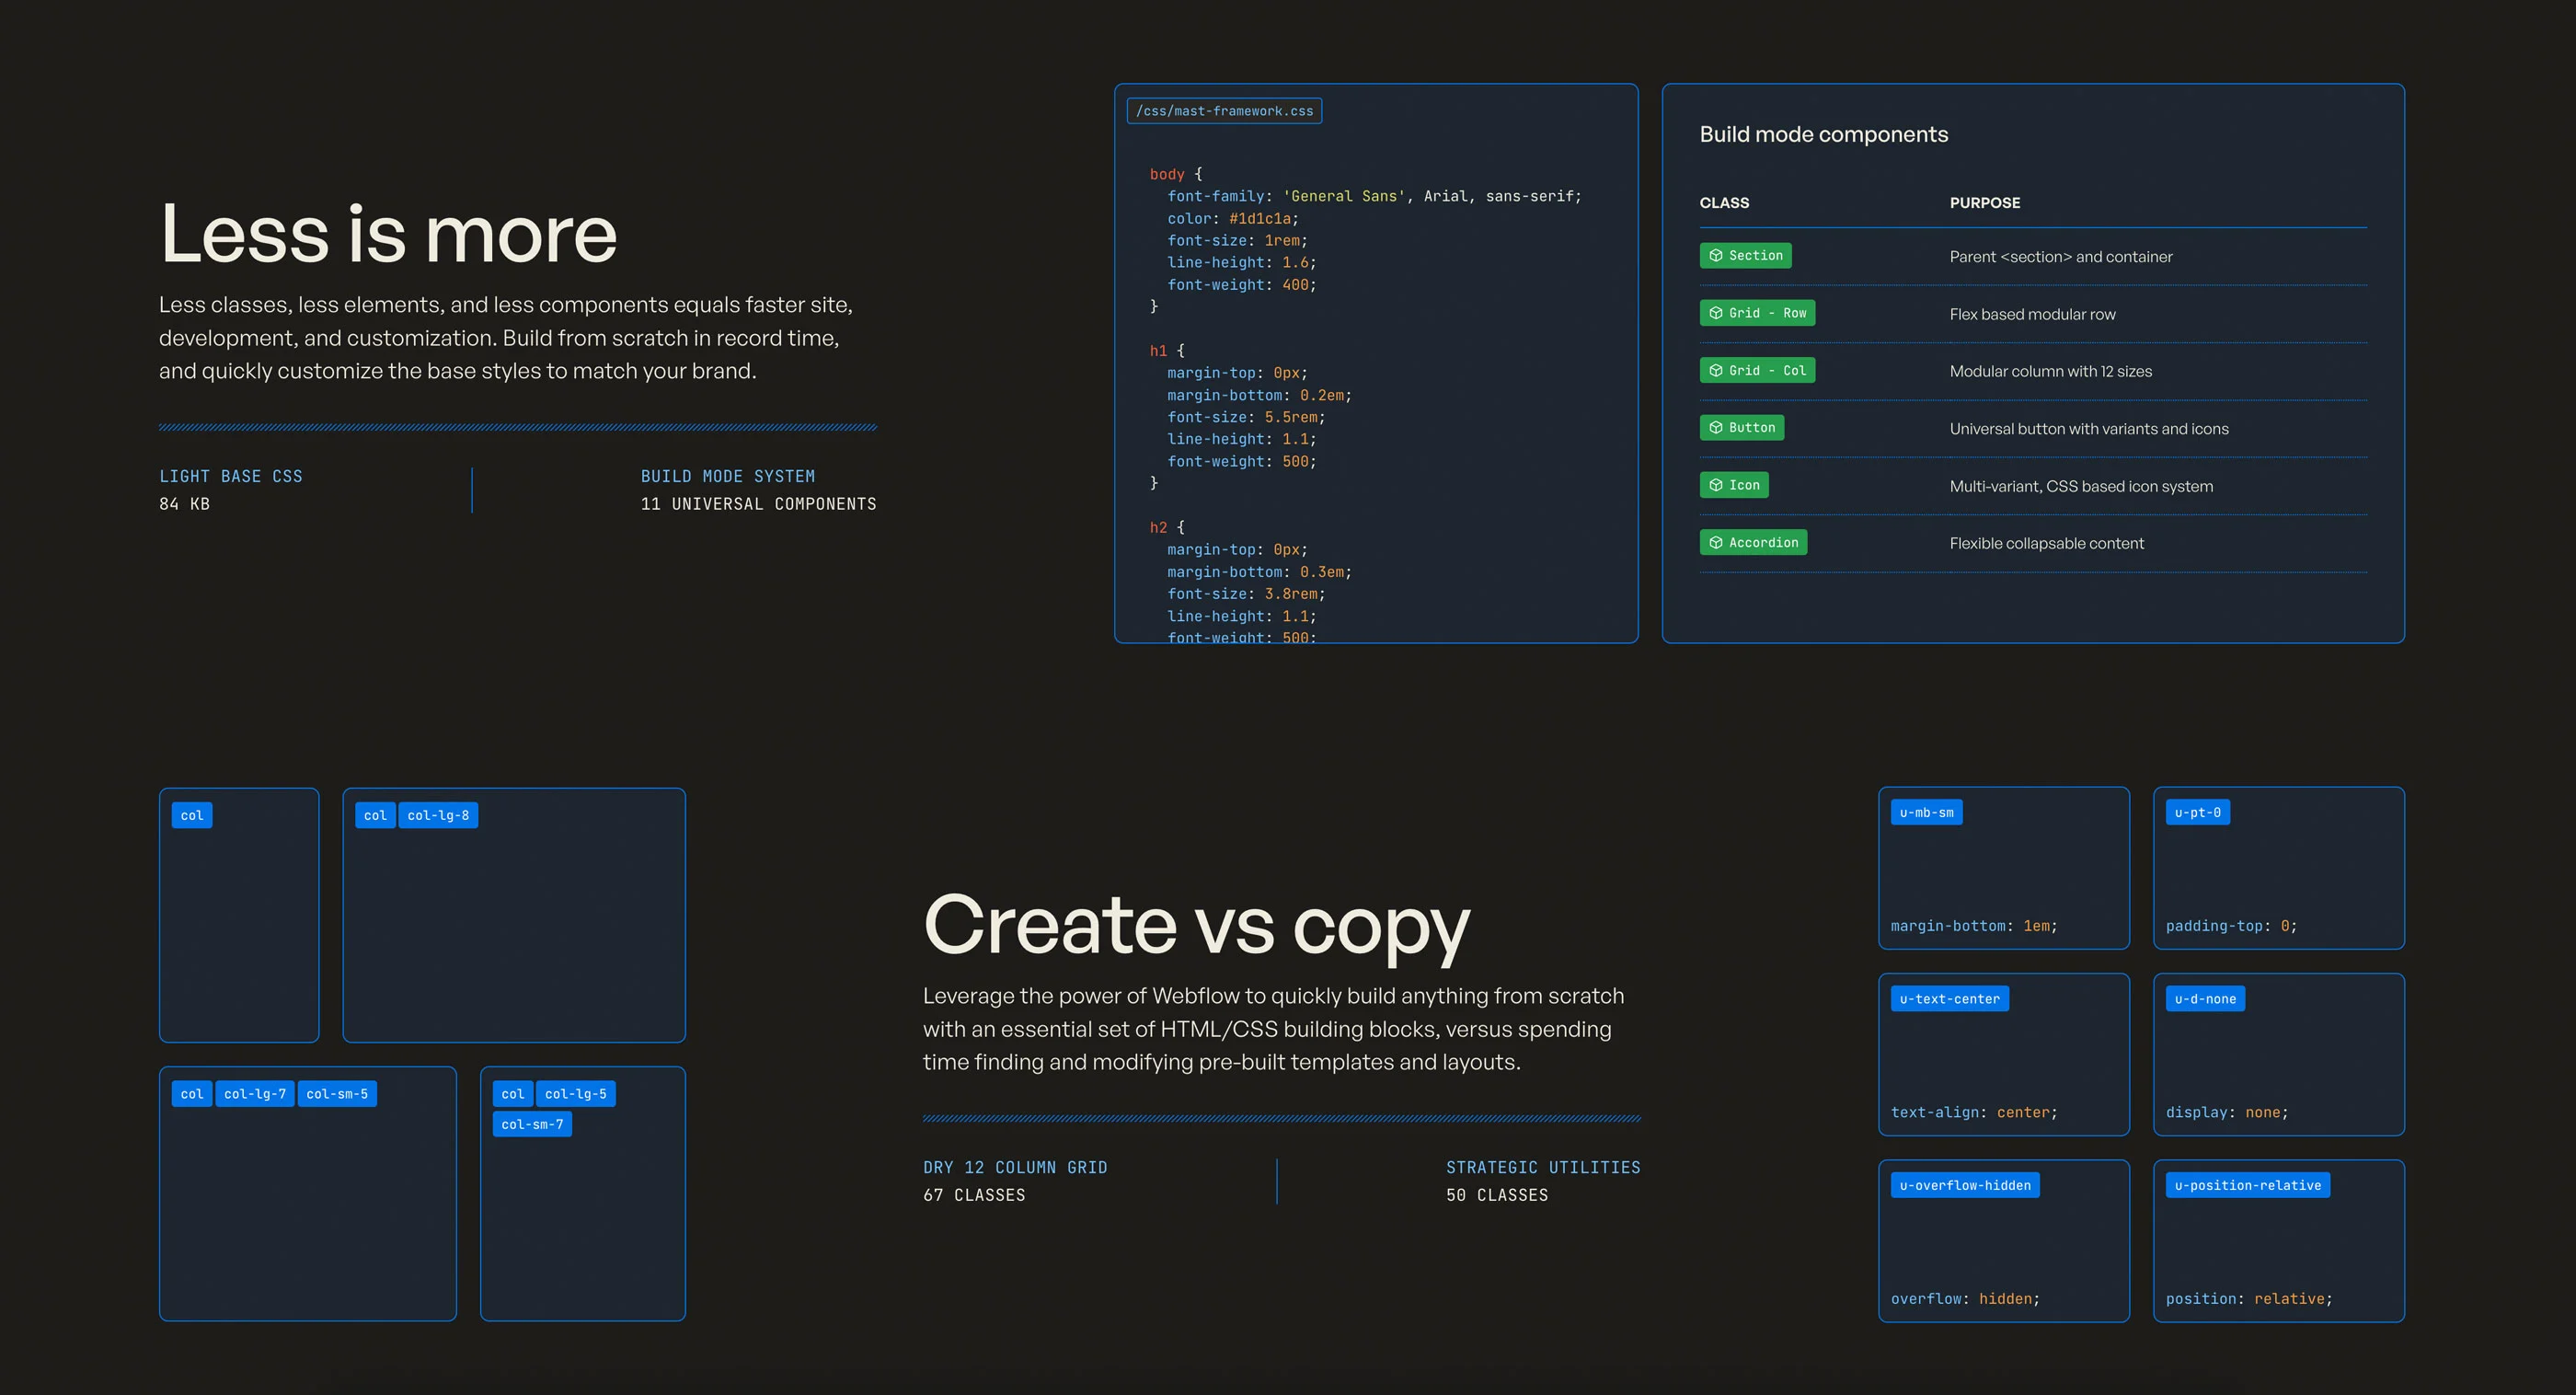Image resolution: width=2576 pixels, height=1395 pixels.
Task: Click the cube icon in Icon badge
Action: tap(1716, 485)
